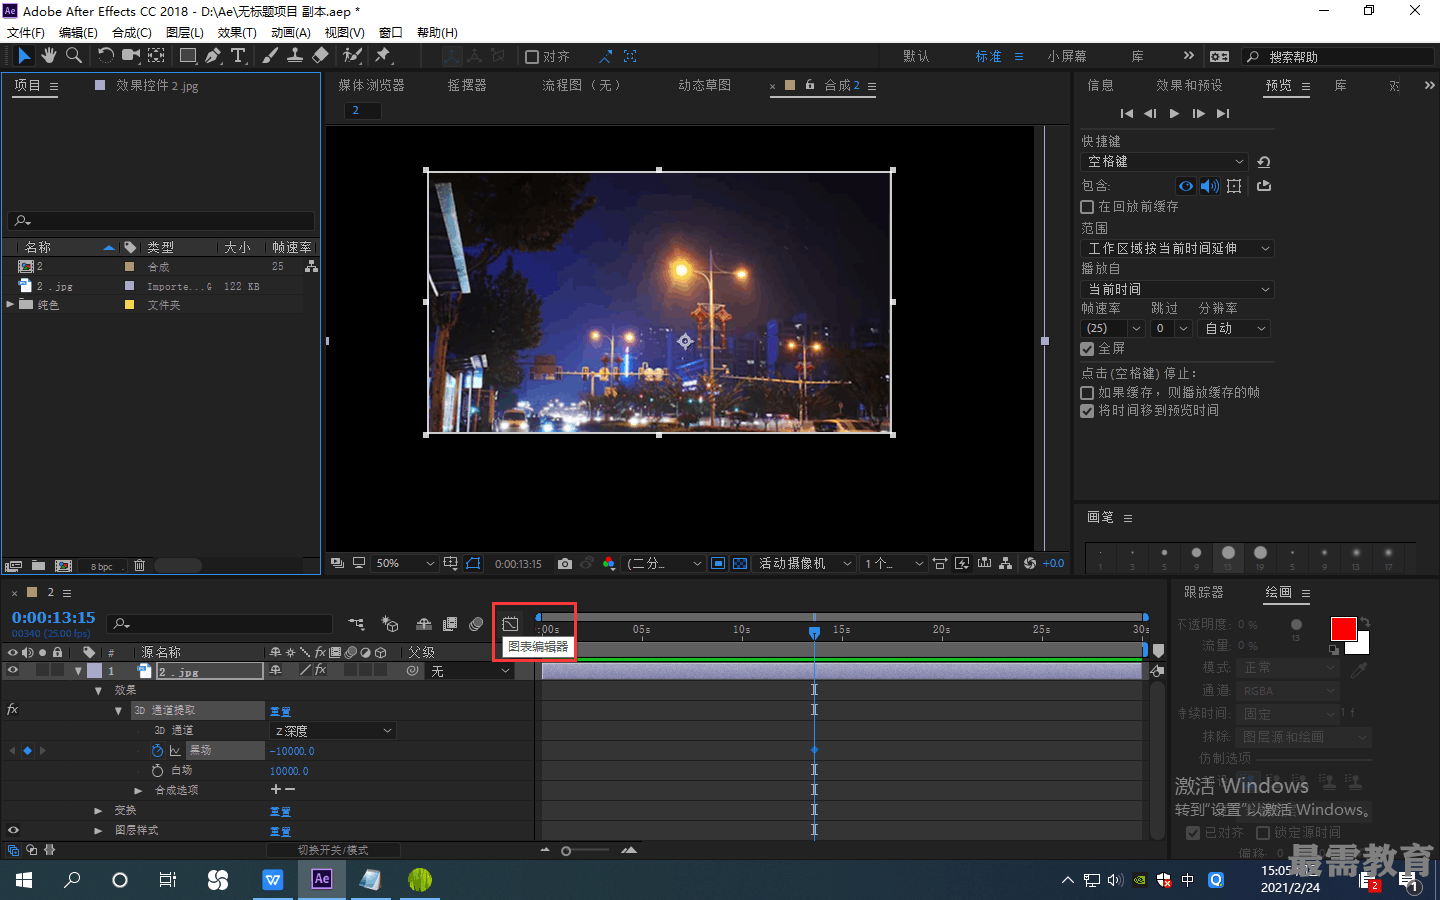This screenshot has height=900, width=1440.
Task: Toggle 图层样式 visibility eye
Action: (x=13, y=830)
